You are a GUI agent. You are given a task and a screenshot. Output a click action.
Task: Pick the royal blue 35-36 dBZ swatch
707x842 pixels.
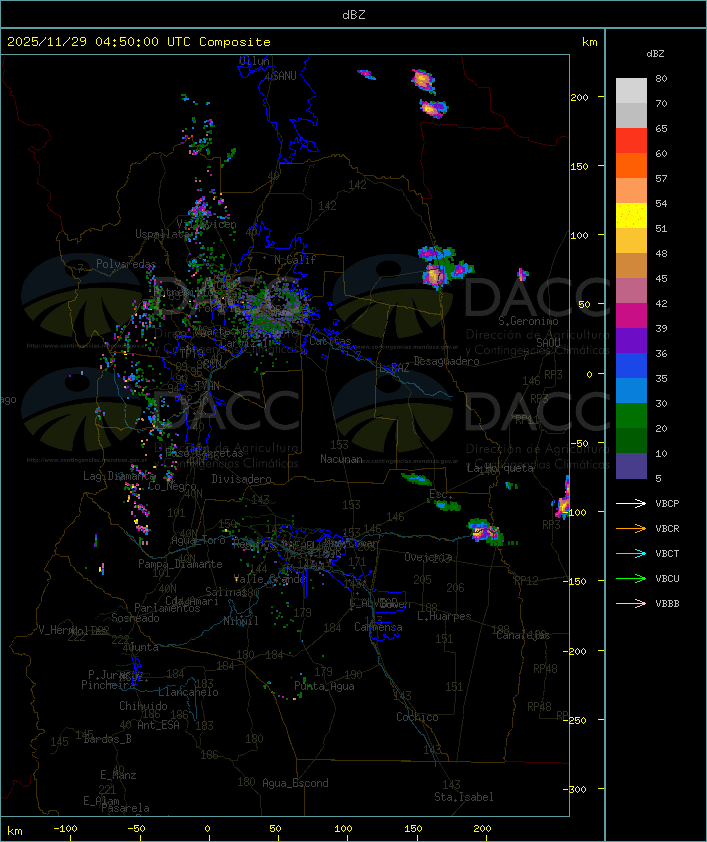tap(631, 365)
